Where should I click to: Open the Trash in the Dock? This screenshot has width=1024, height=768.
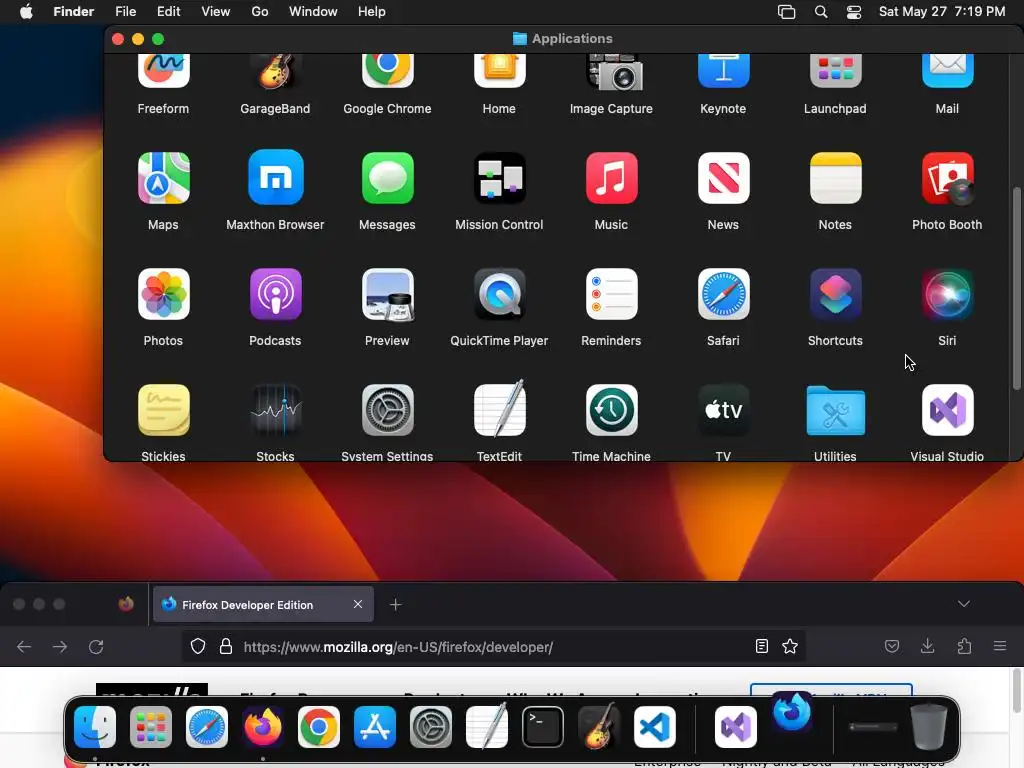pos(929,726)
